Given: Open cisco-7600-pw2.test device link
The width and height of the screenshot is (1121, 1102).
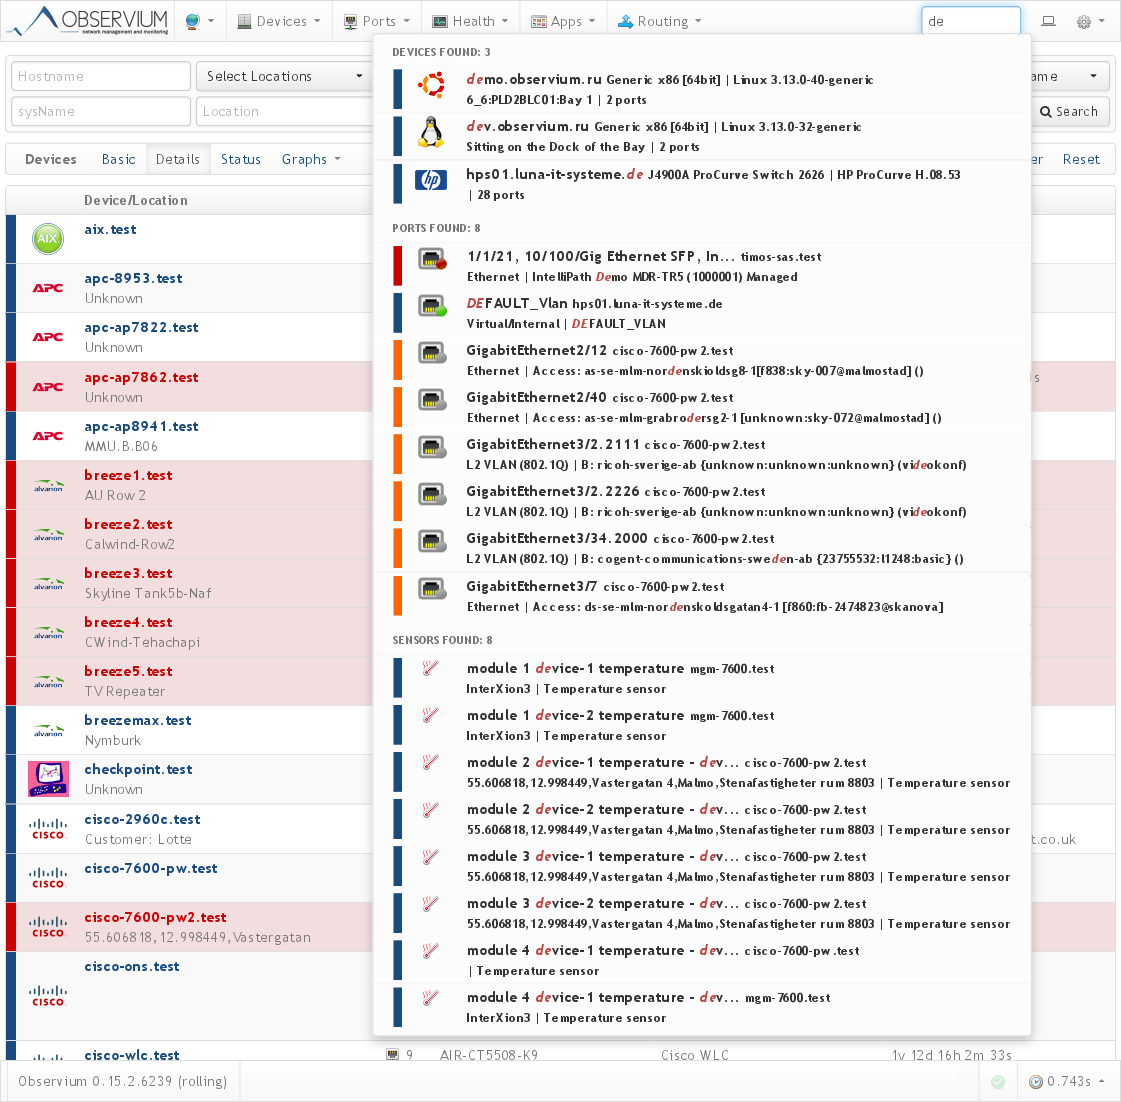Looking at the screenshot, I should (155, 917).
